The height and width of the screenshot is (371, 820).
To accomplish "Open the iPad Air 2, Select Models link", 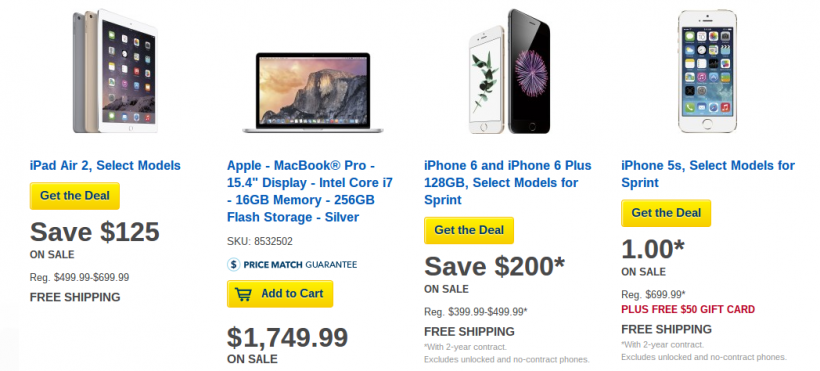I will click(105, 165).
